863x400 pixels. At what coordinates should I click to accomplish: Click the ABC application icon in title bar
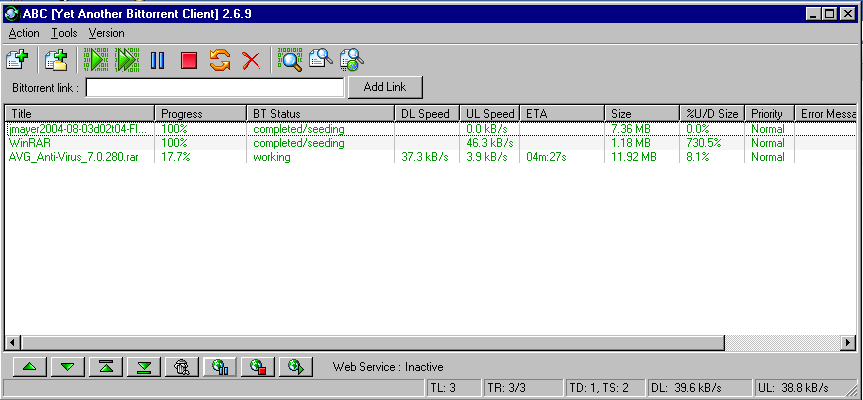(x=12, y=14)
